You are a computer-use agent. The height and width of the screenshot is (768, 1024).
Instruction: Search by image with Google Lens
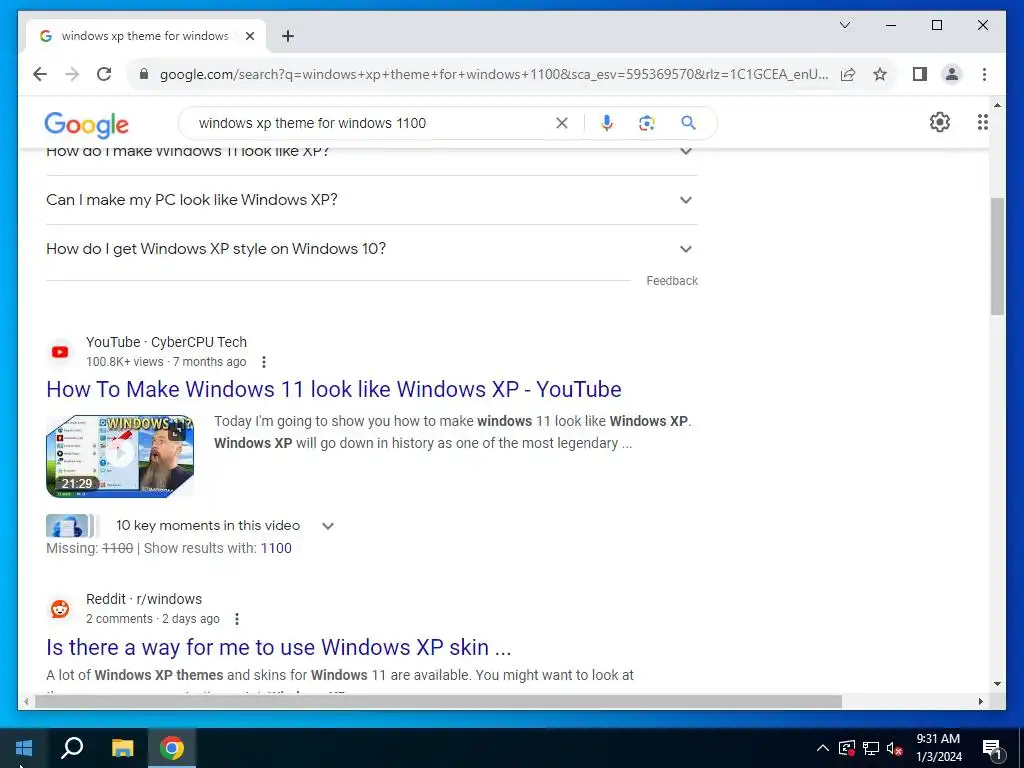647,123
